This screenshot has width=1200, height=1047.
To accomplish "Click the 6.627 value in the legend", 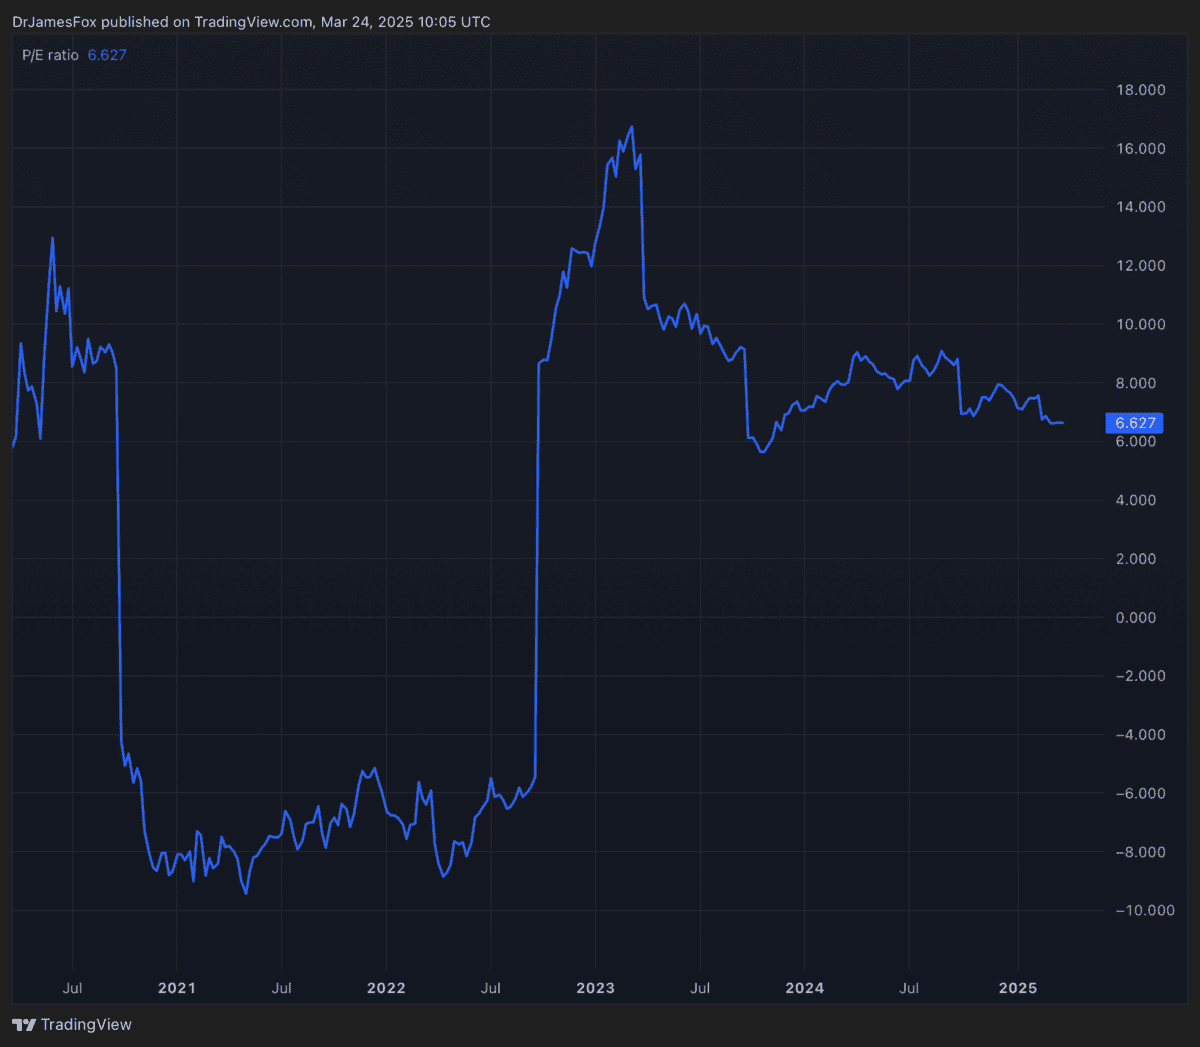I will (107, 55).
